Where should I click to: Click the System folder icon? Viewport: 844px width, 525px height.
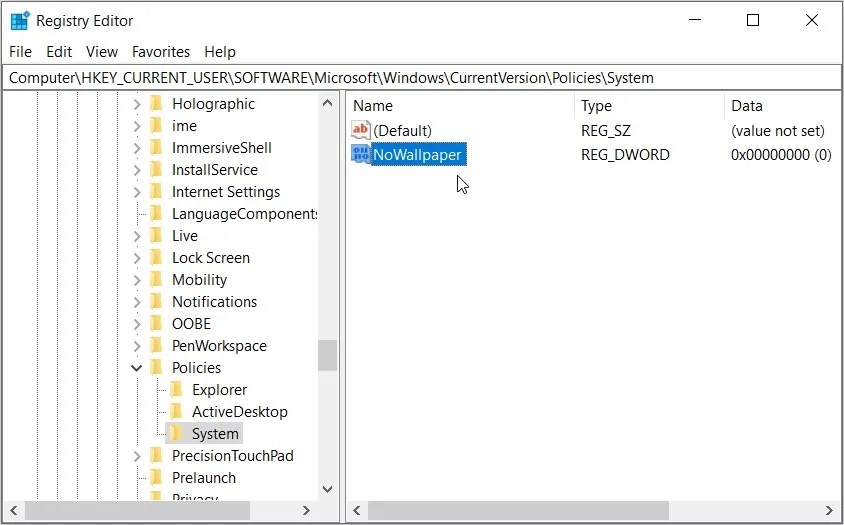(x=176, y=433)
